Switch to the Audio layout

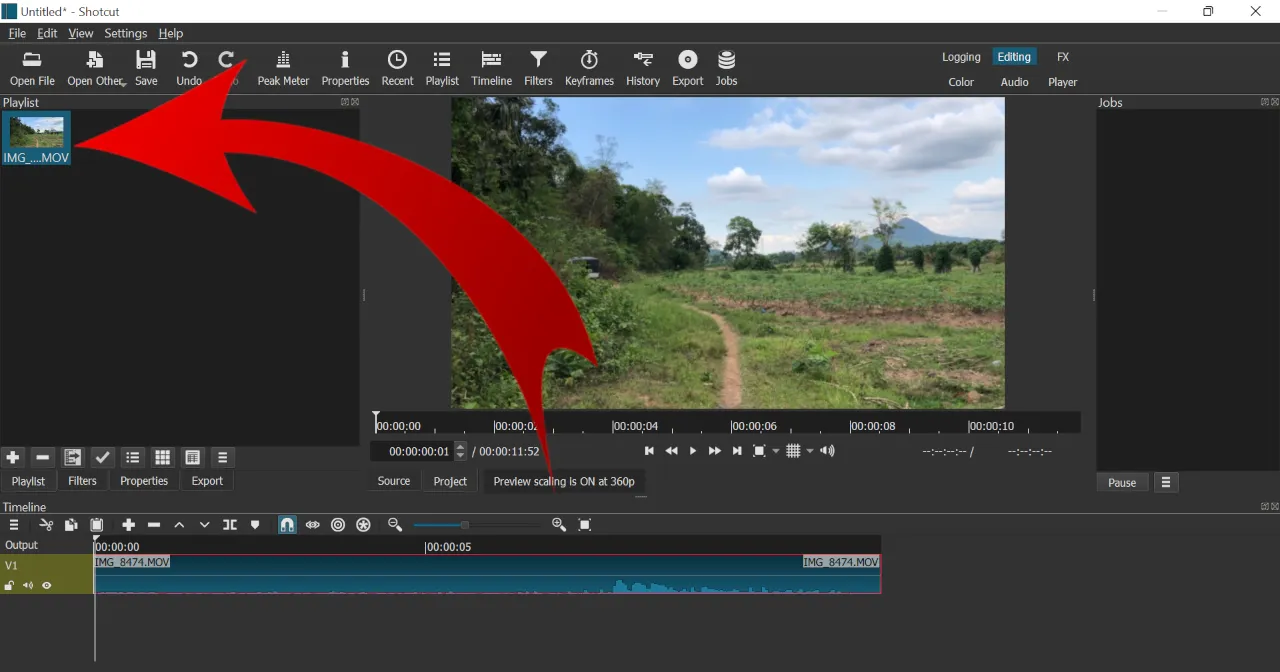[x=1014, y=82]
